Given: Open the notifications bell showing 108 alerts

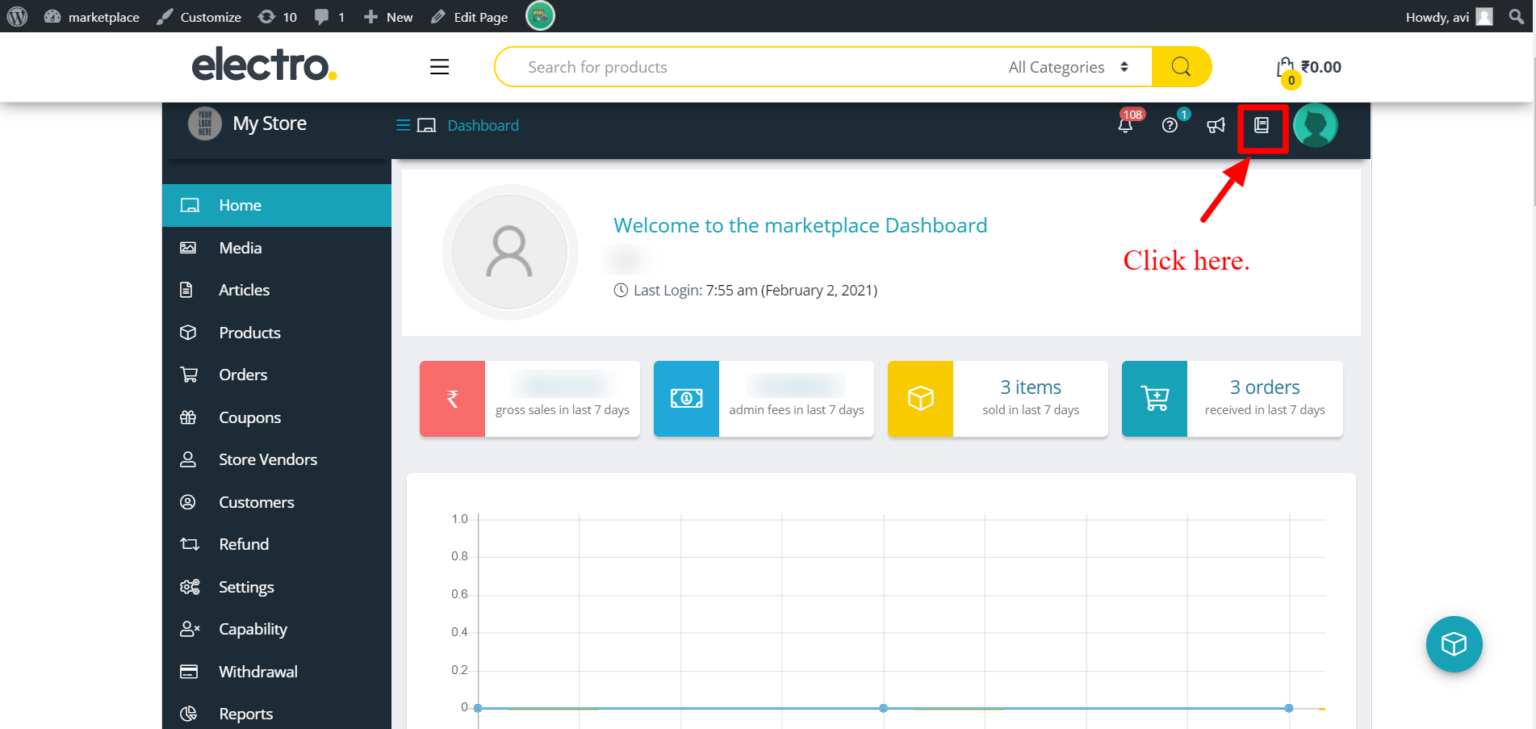Looking at the screenshot, I should pyautogui.click(x=1124, y=128).
